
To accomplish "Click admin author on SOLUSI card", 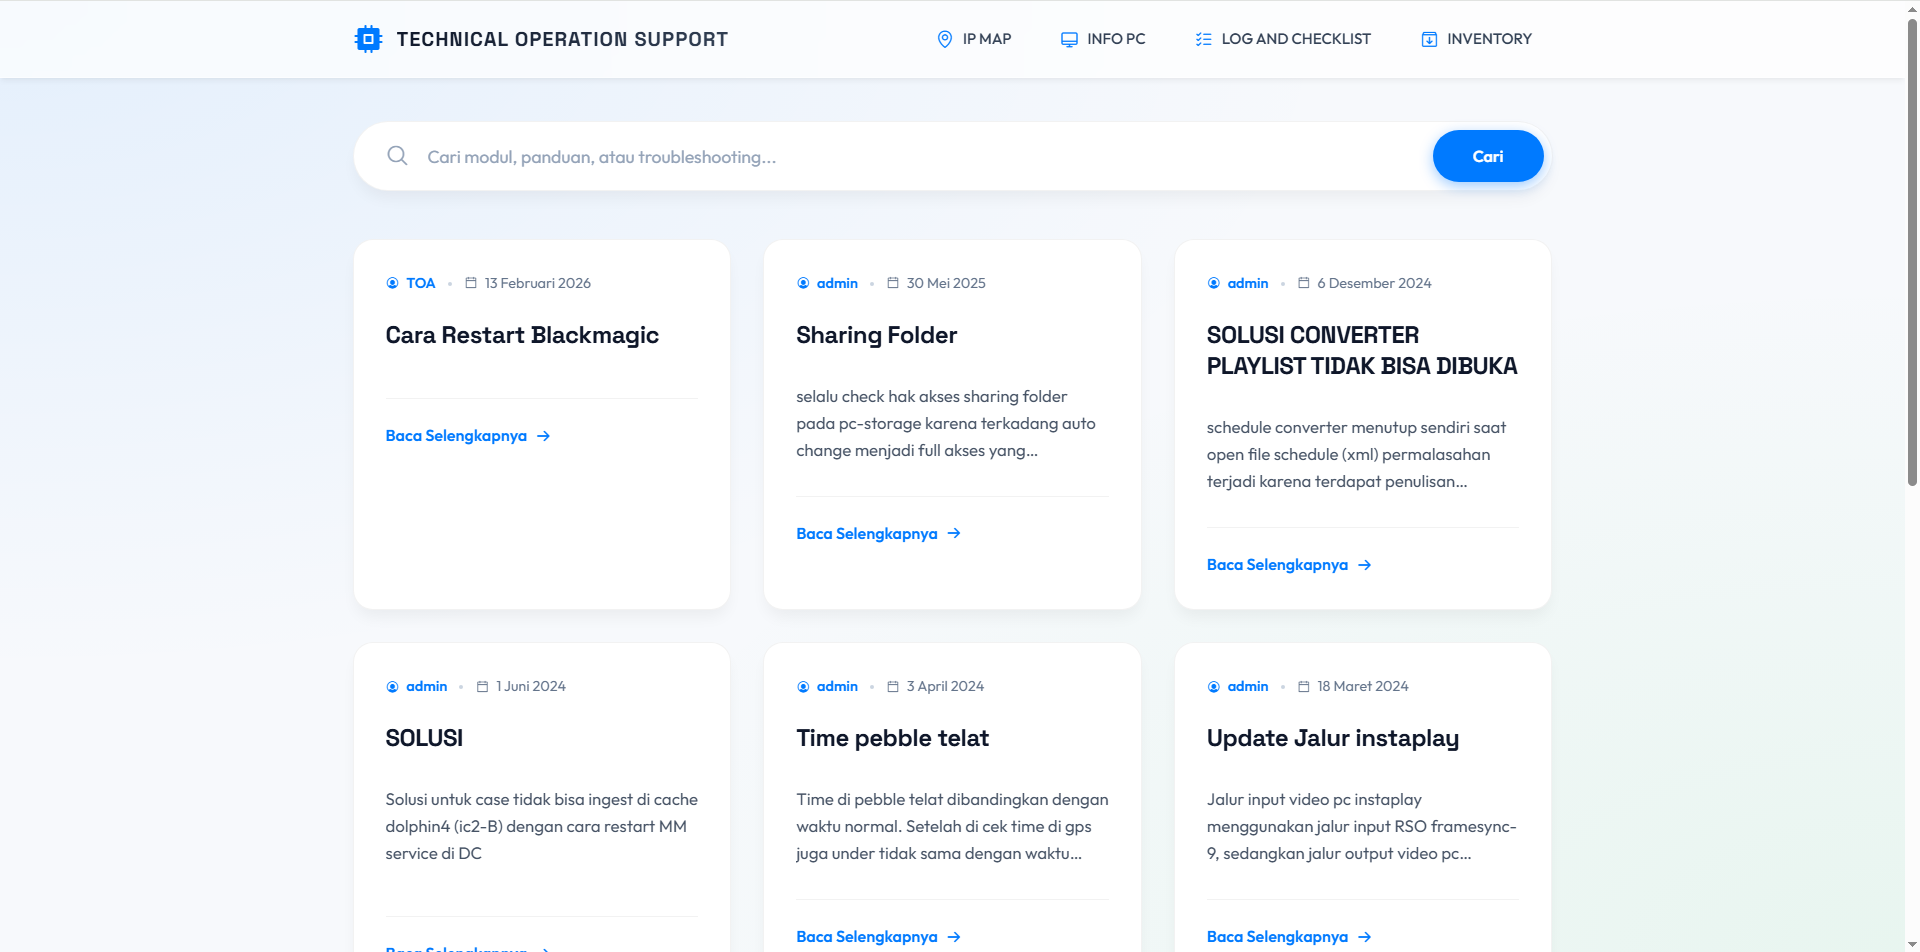I will 426,686.
